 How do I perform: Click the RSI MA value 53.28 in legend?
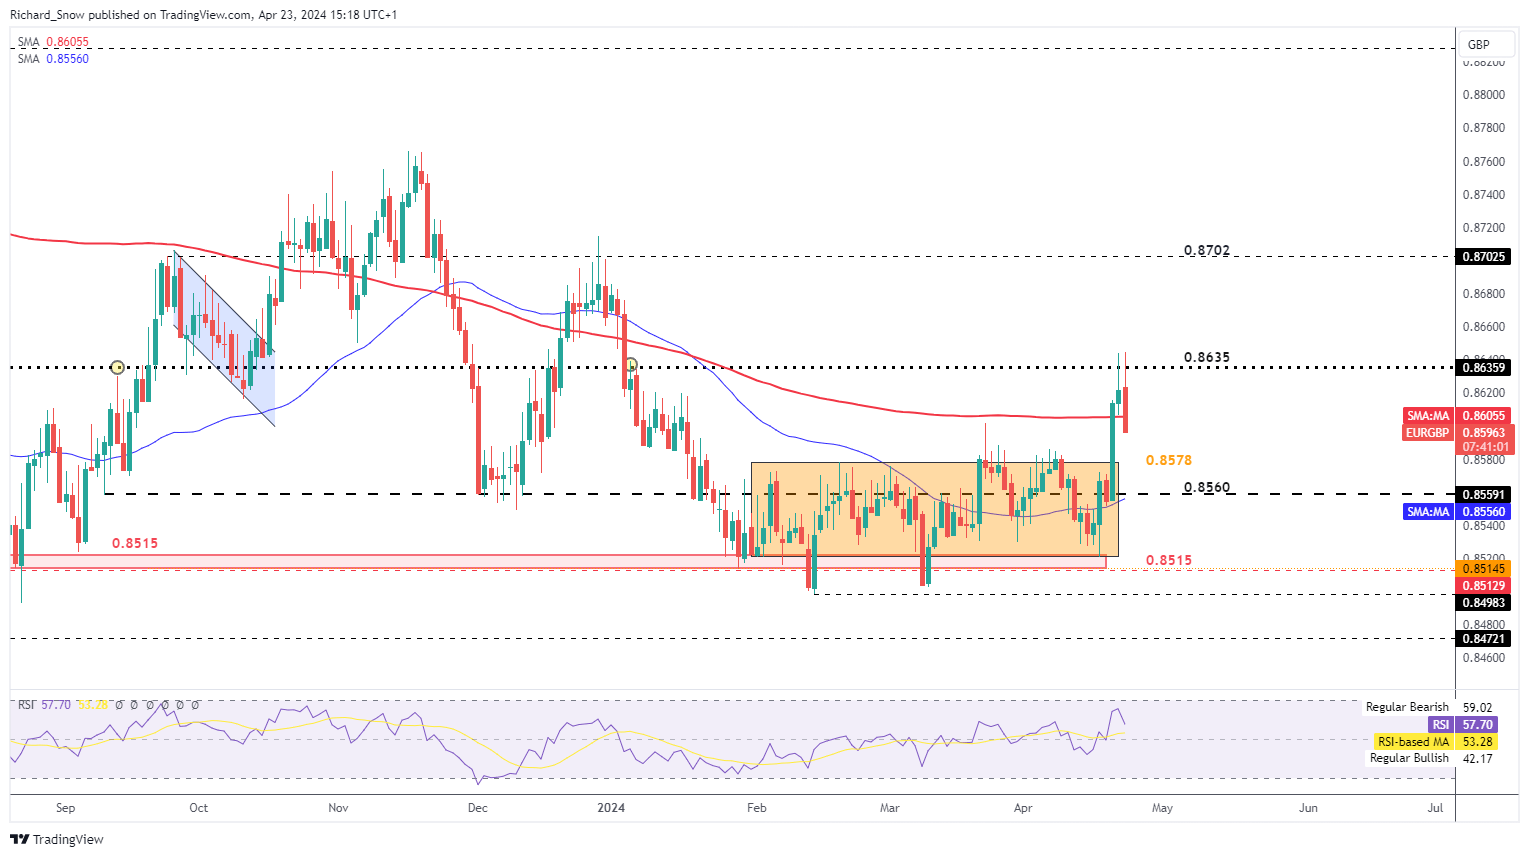tap(93, 705)
